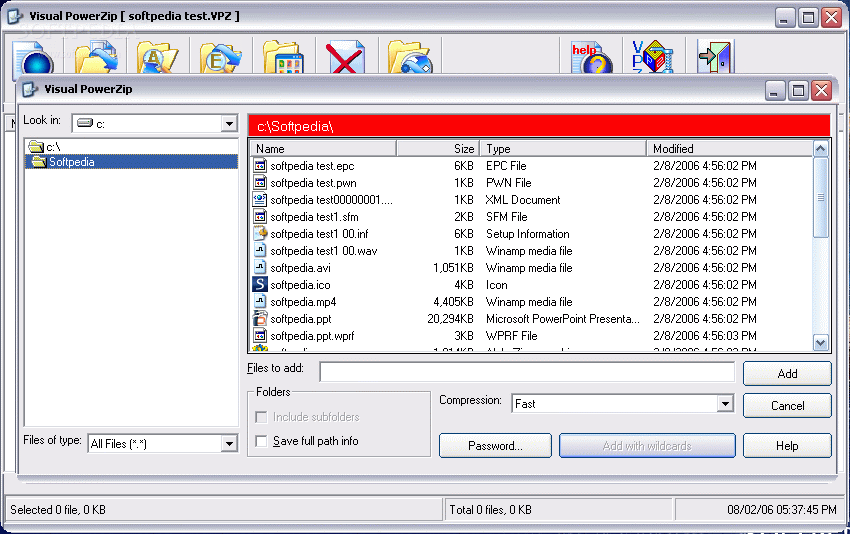Click the Help button
Image resolution: width=850 pixels, height=534 pixels.
click(x=787, y=446)
